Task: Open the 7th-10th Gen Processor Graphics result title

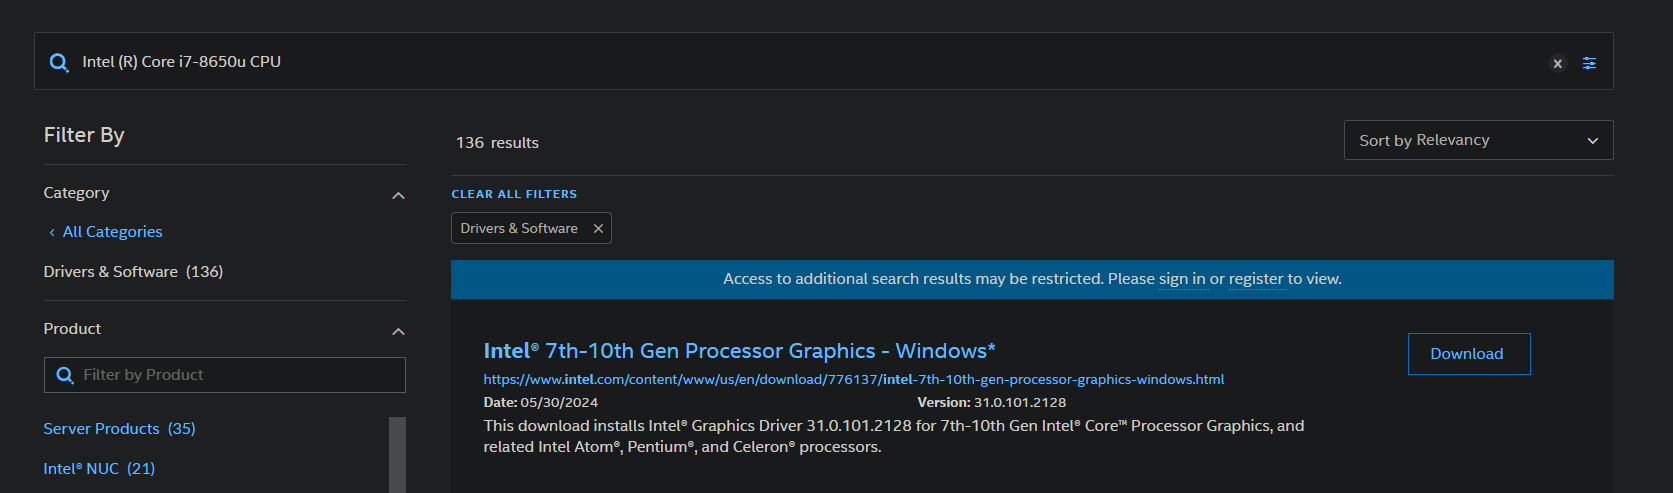Action: pyautogui.click(x=739, y=351)
